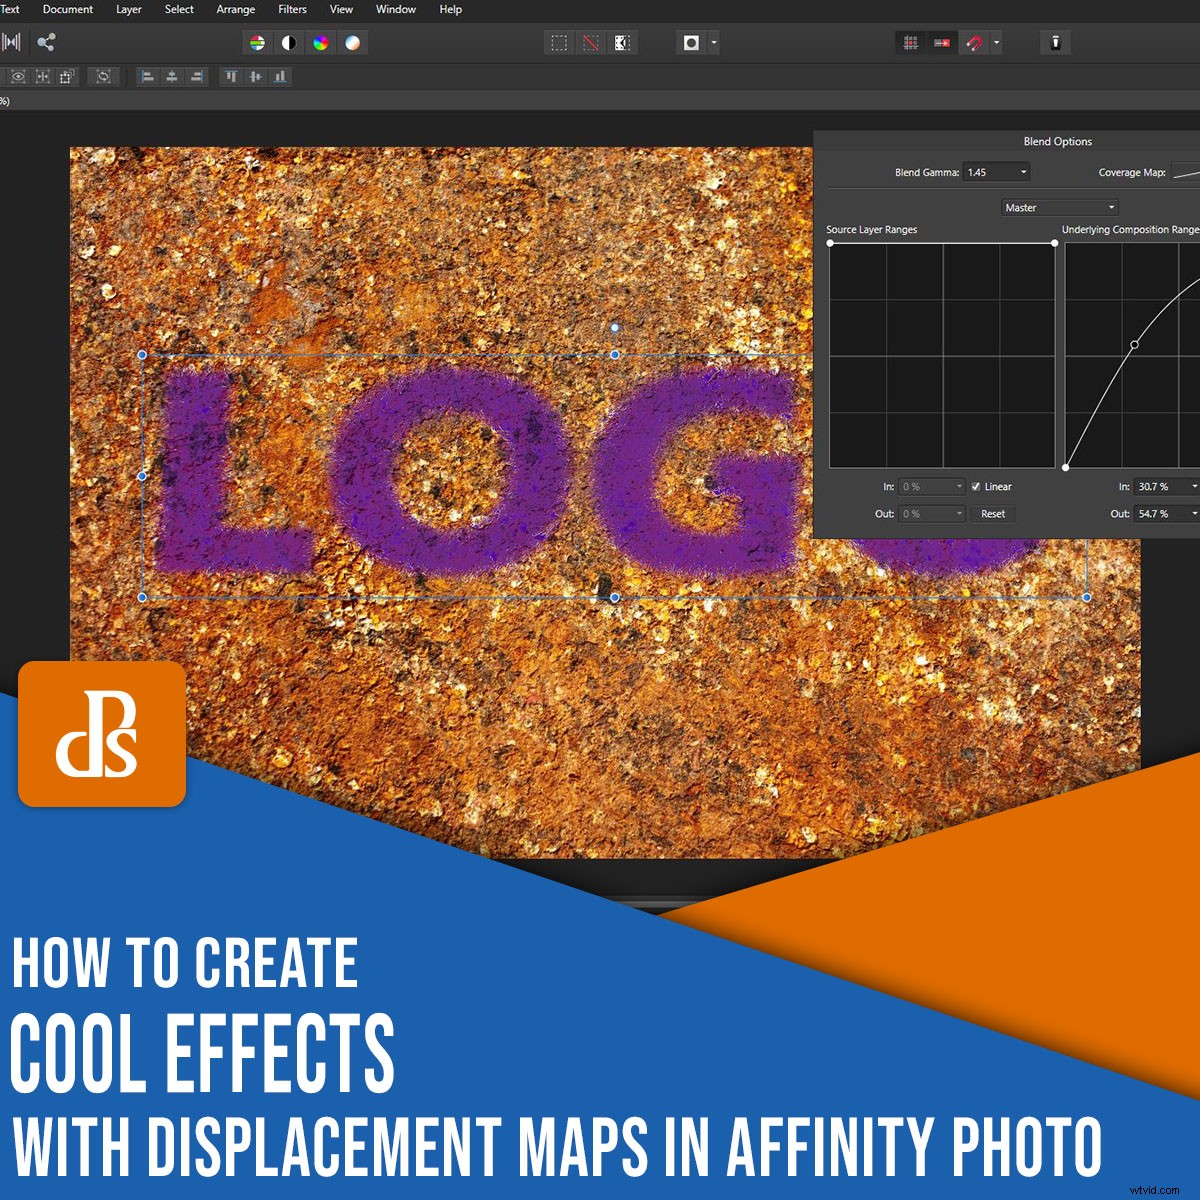This screenshot has height=1200, width=1200.
Task: Expand the snapping options dropdown arrow
Action: click(996, 42)
